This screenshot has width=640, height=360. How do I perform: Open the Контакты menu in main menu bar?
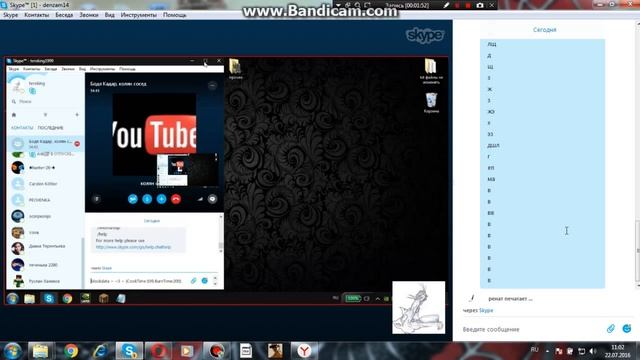tap(37, 15)
